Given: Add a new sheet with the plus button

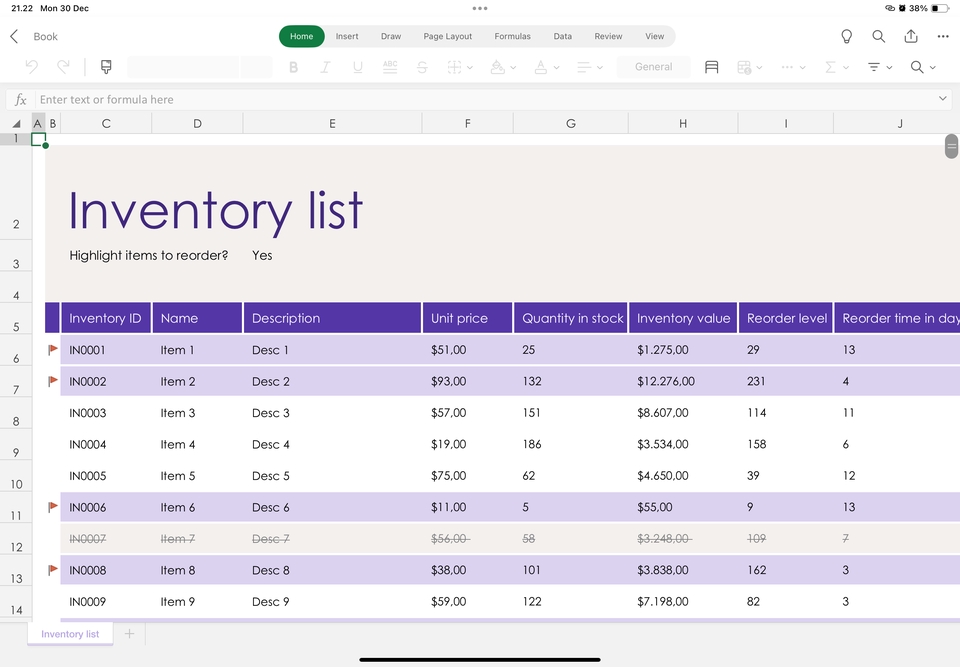Looking at the screenshot, I should point(129,633).
